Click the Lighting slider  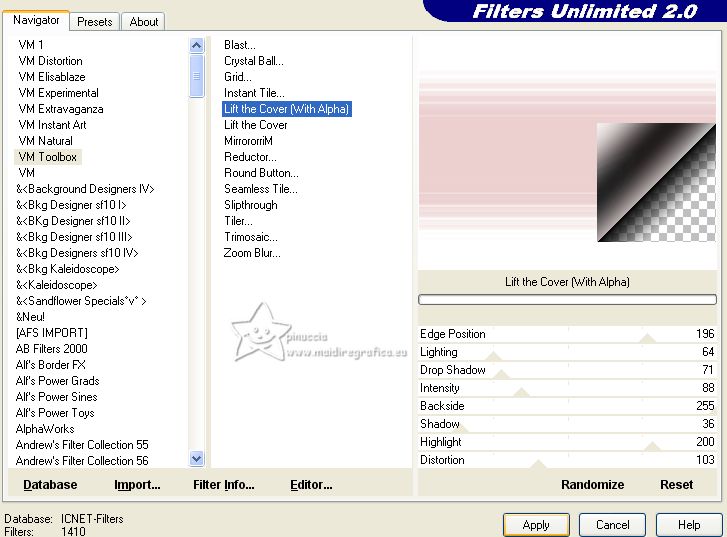click(567, 352)
